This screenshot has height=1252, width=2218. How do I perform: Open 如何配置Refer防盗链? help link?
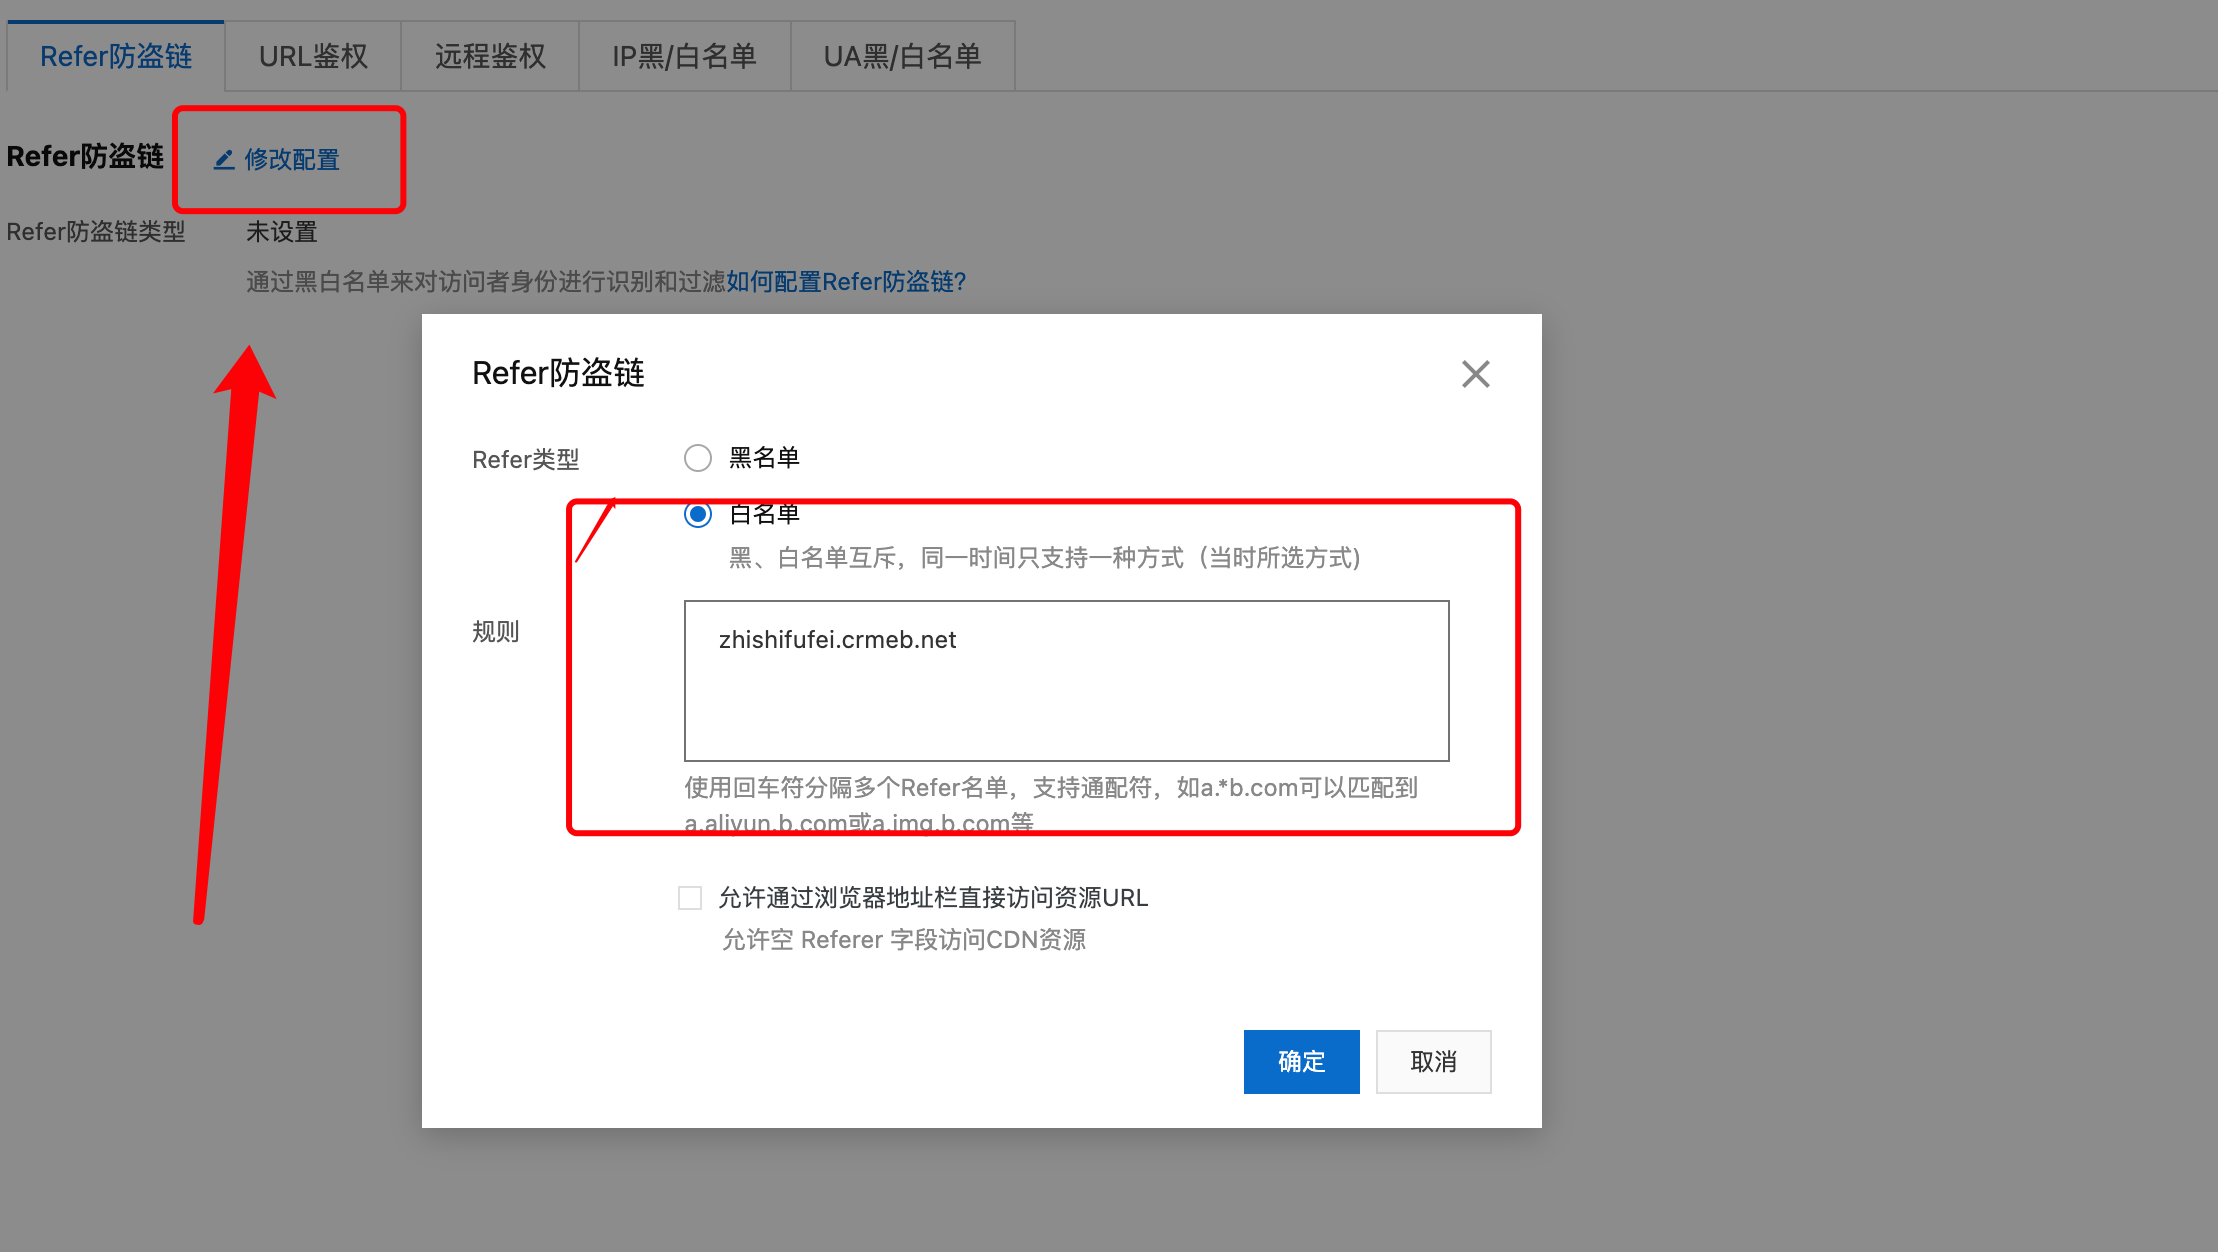[846, 282]
